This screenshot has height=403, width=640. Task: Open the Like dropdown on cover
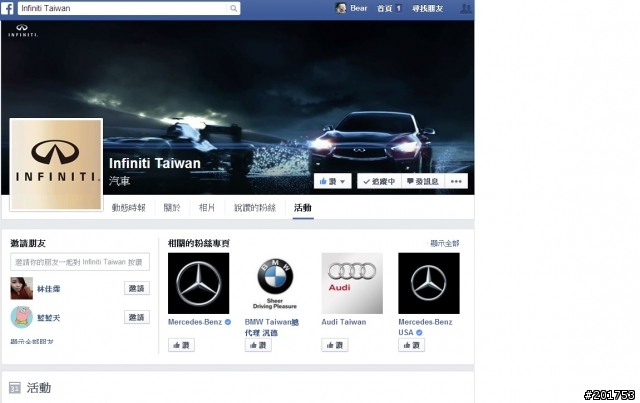(332, 181)
